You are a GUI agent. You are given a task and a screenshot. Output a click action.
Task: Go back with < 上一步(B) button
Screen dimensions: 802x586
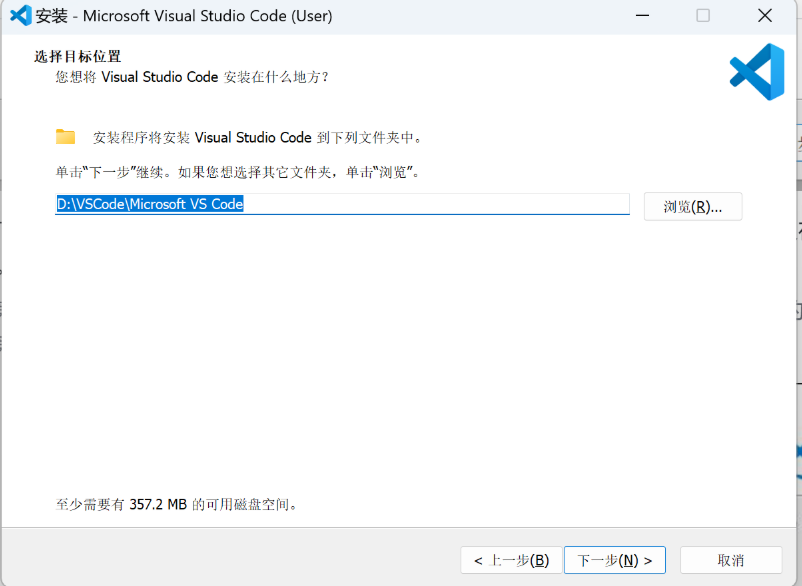tap(511, 560)
